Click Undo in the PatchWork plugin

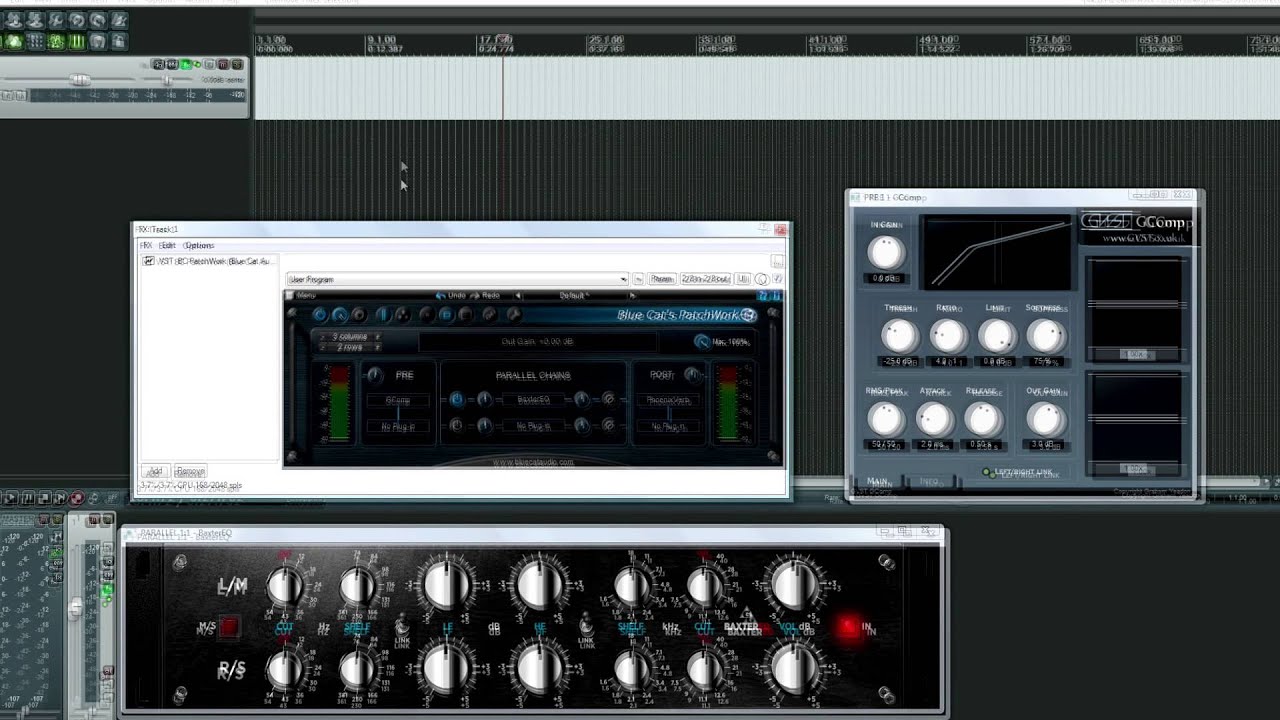451,295
